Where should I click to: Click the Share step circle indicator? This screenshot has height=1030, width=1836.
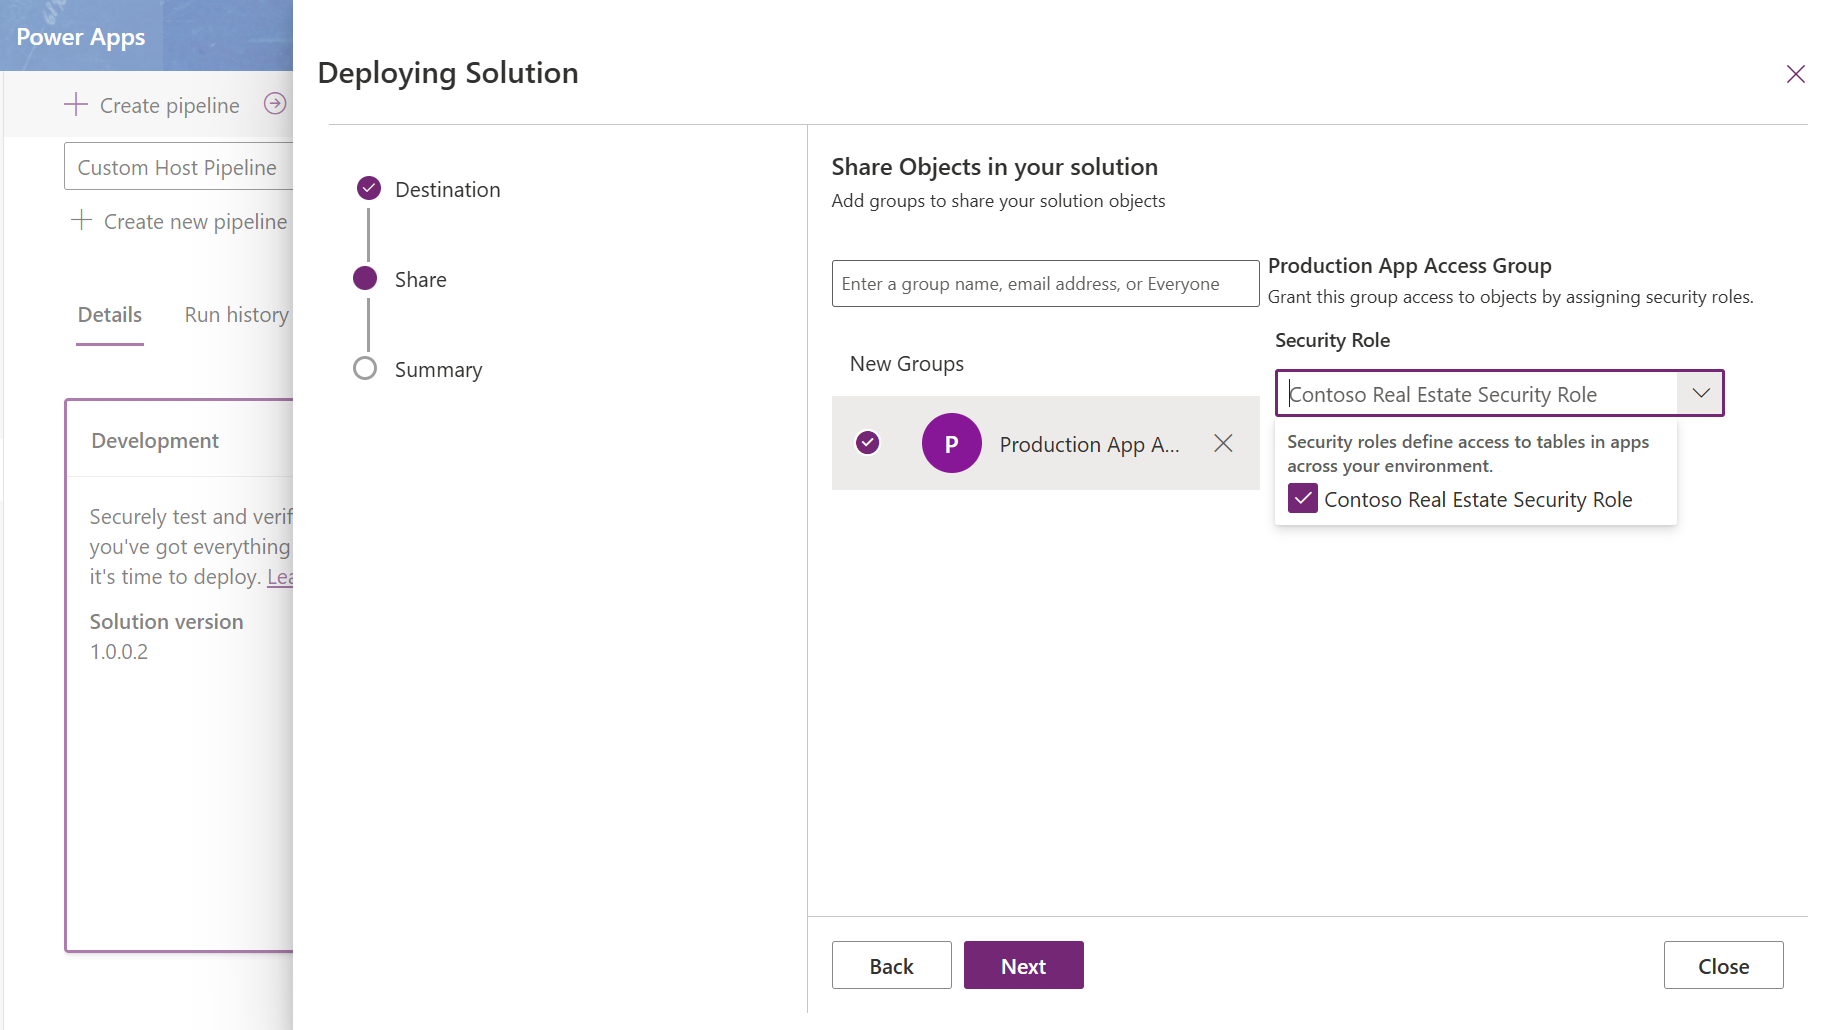pyautogui.click(x=366, y=279)
